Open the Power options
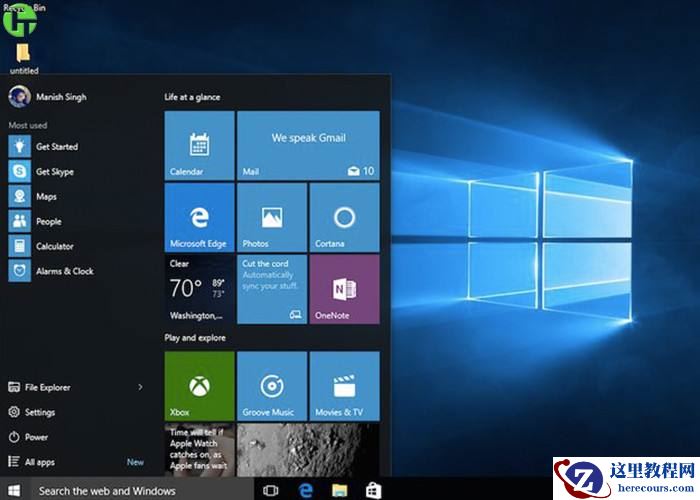The height and width of the screenshot is (500, 700). [28, 437]
